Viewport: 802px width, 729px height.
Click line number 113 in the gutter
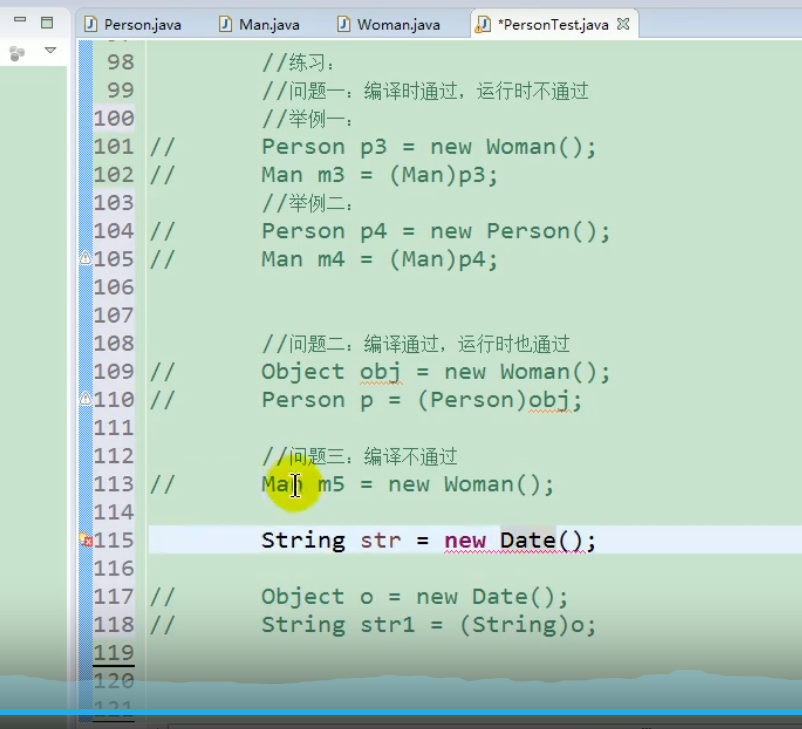coord(113,485)
